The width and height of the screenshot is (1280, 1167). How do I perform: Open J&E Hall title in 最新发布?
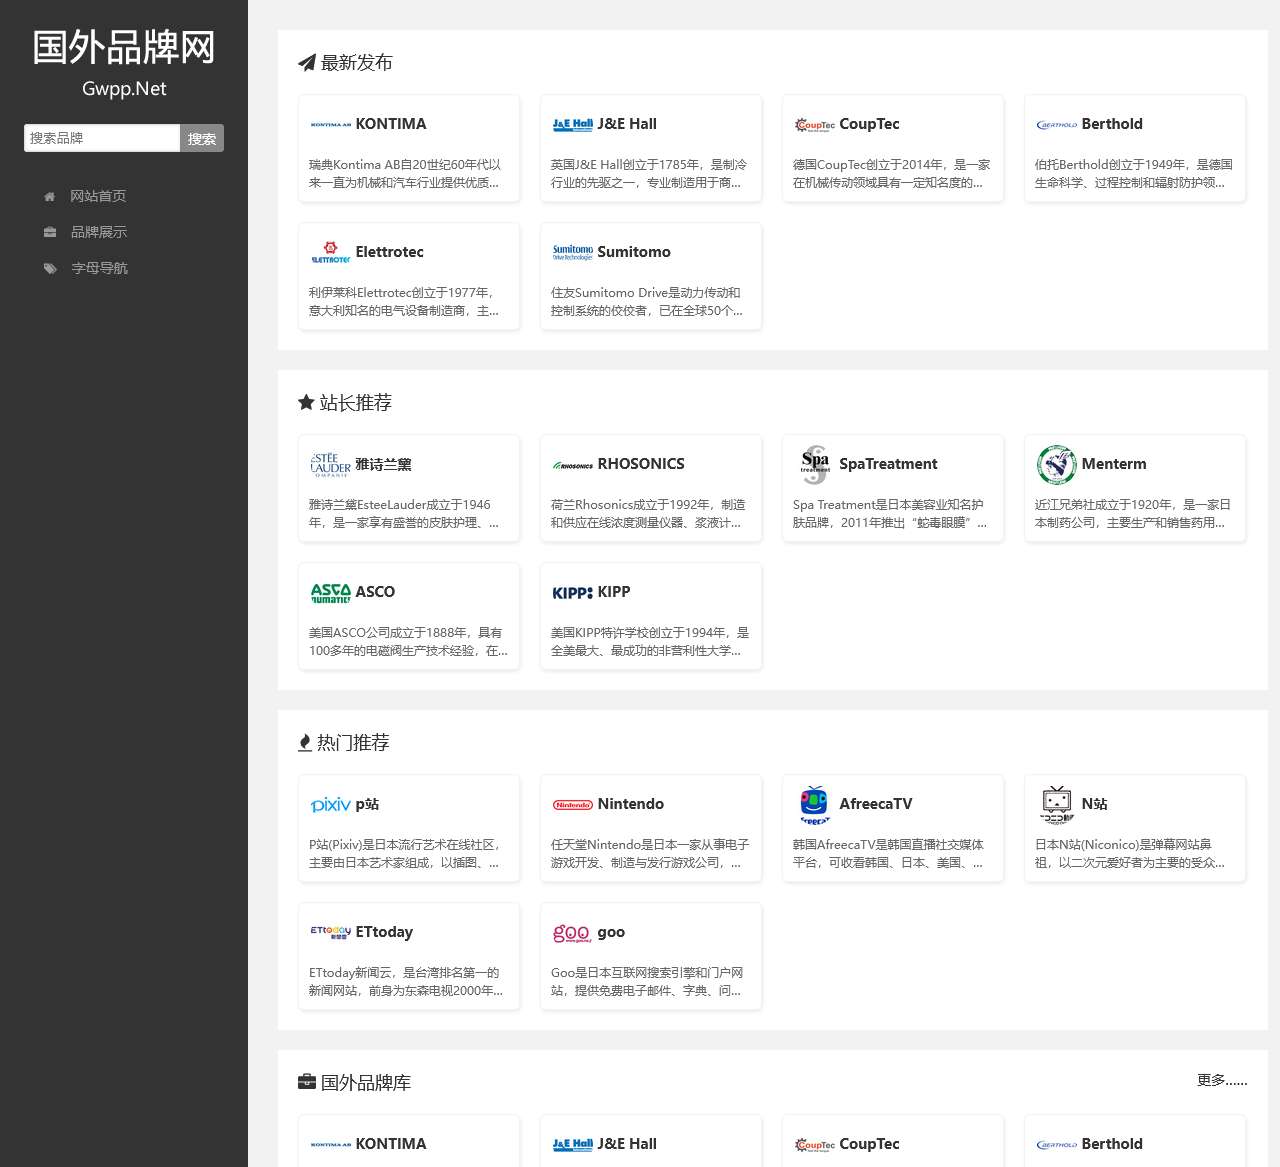click(x=627, y=124)
